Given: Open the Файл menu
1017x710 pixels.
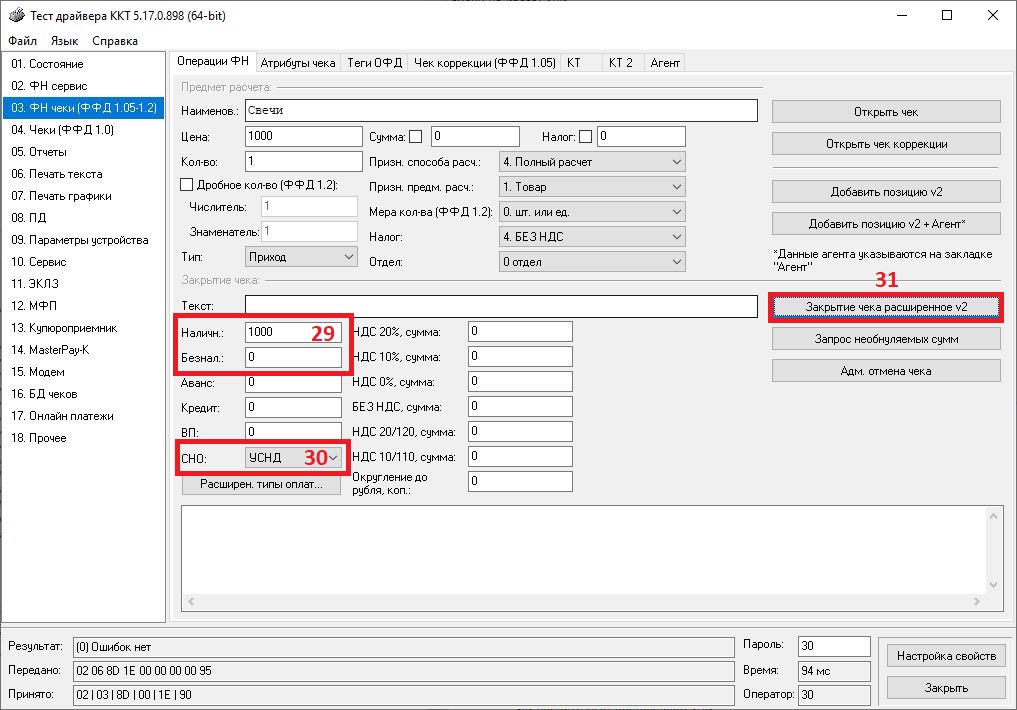Looking at the screenshot, I should point(22,41).
